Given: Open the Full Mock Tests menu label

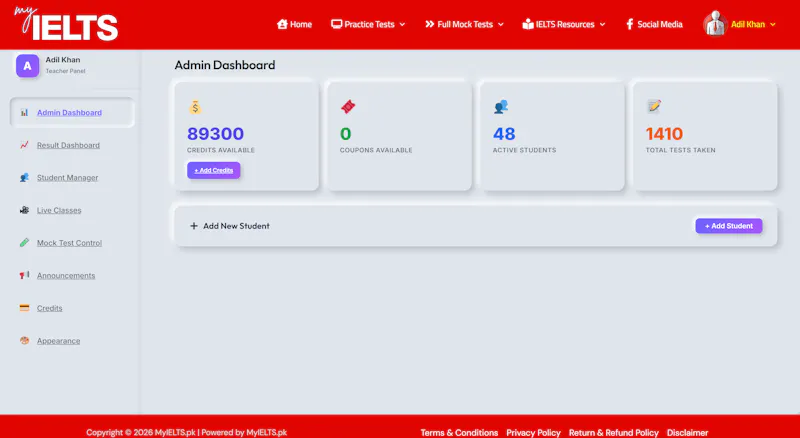Looking at the screenshot, I should tap(465, 24).
